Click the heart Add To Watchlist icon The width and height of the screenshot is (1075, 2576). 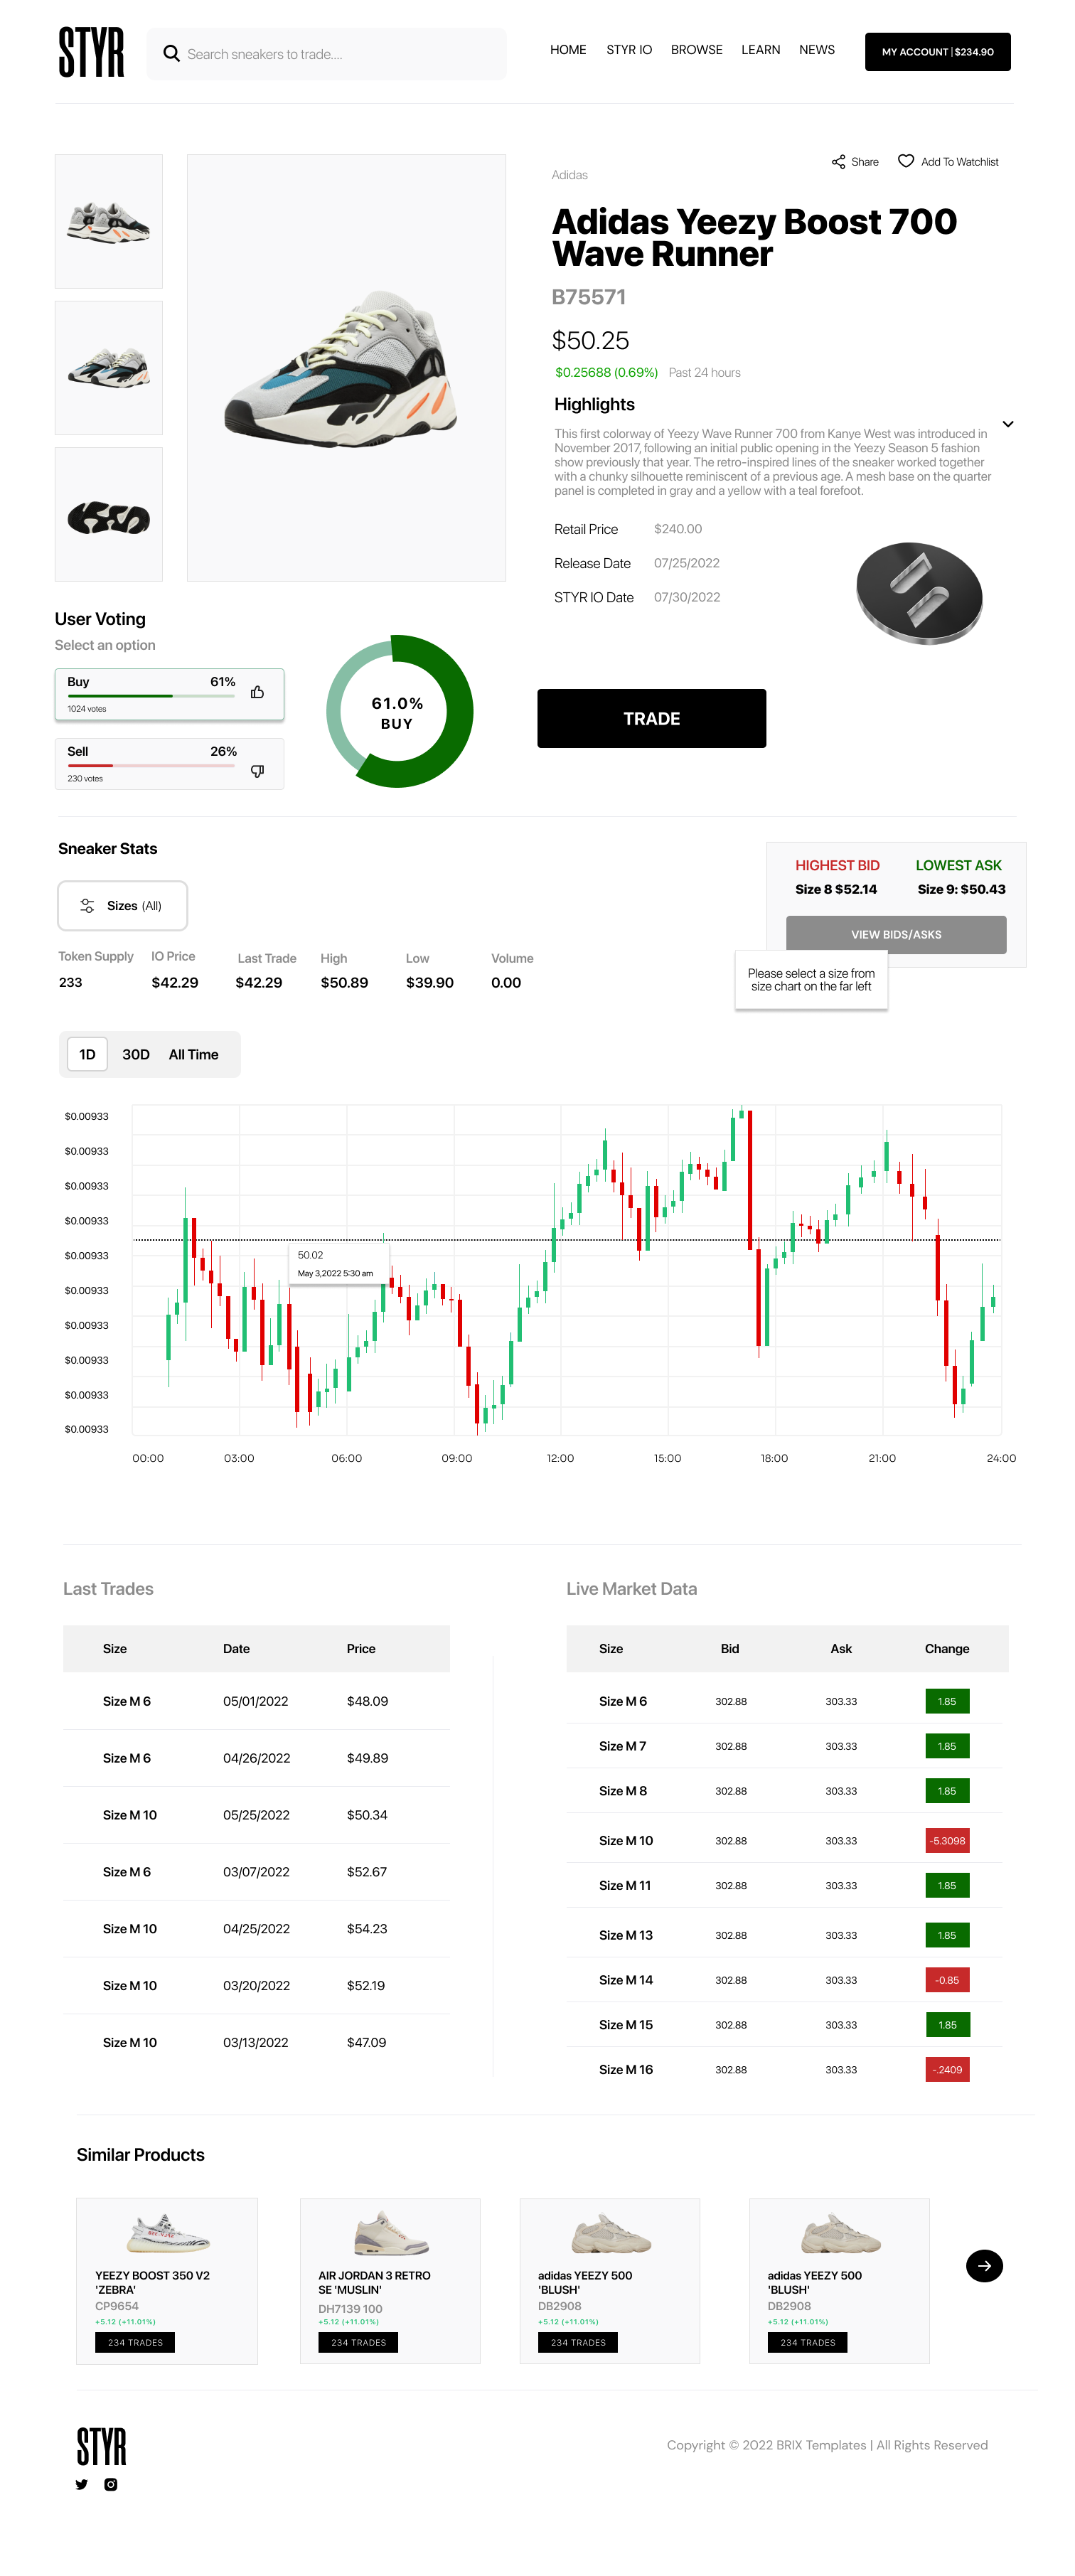tap(905, 161)
